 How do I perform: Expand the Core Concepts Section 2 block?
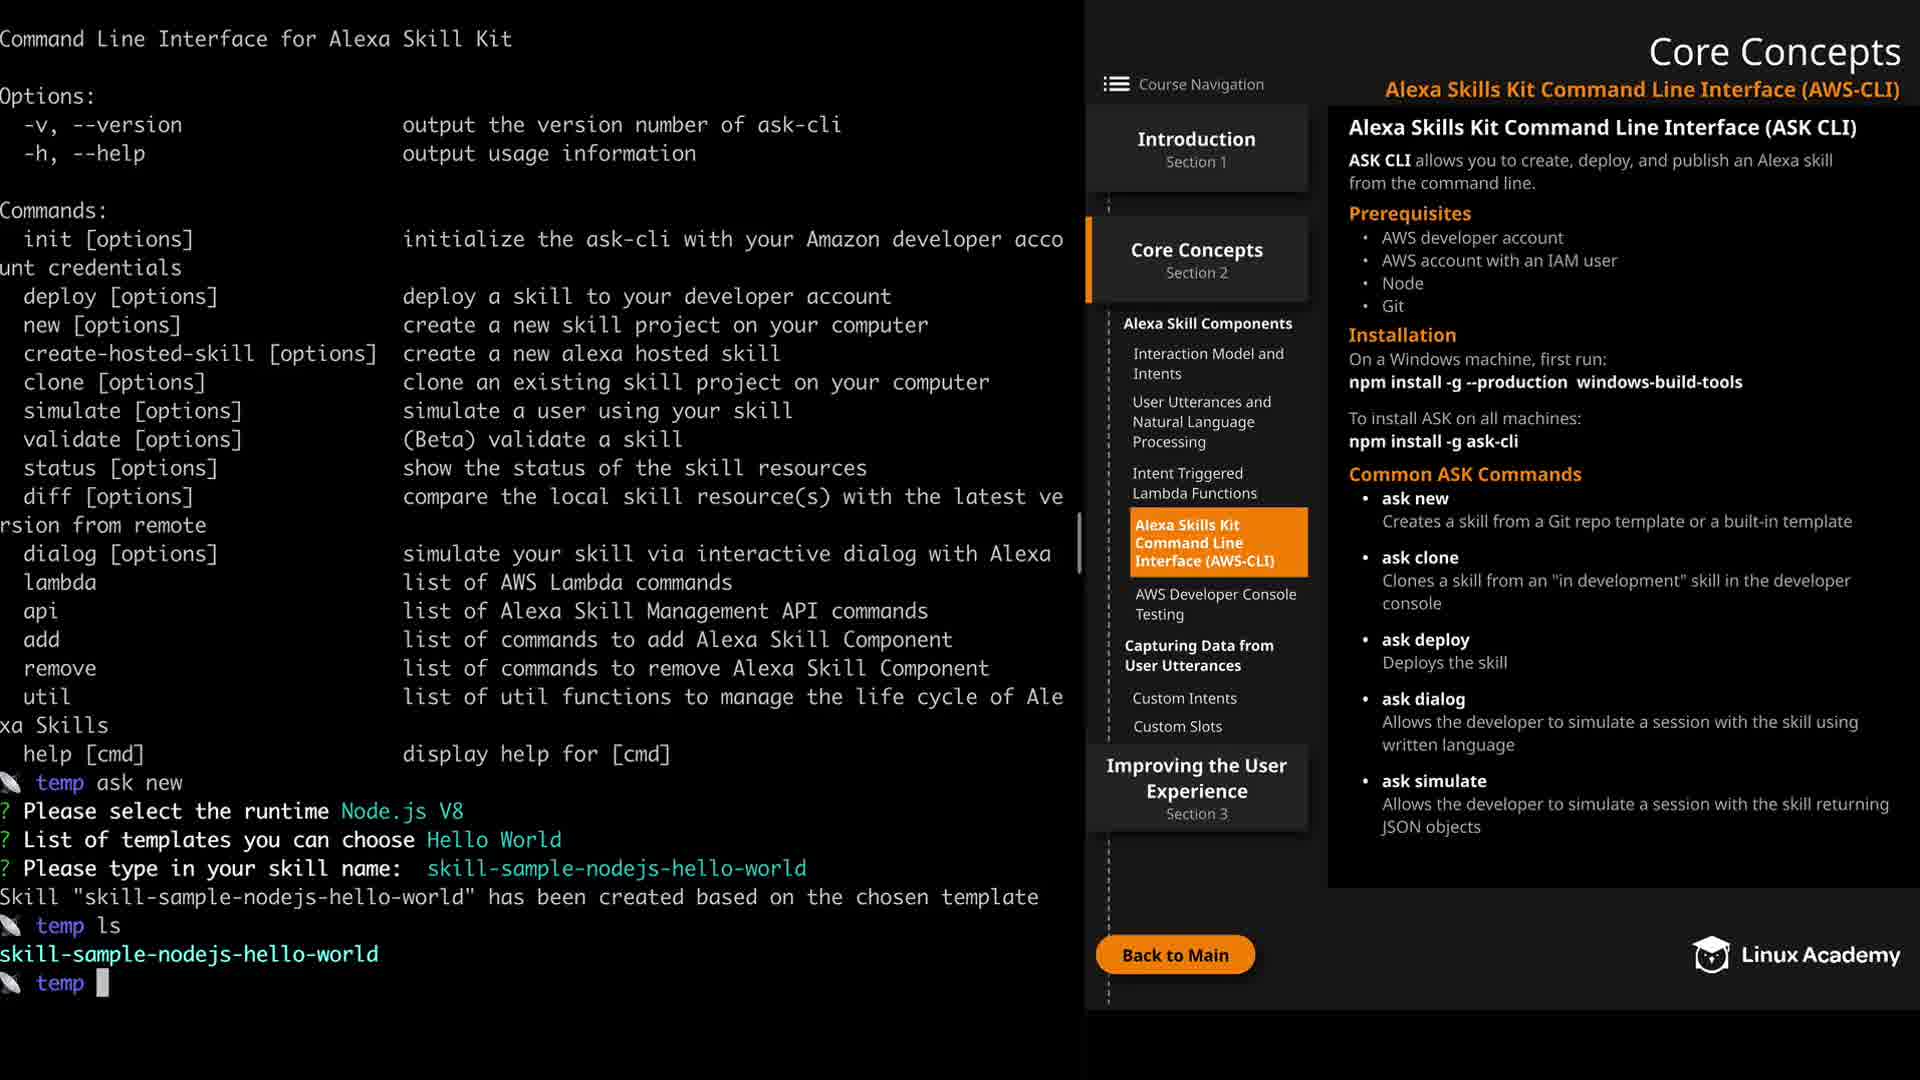1196,260
